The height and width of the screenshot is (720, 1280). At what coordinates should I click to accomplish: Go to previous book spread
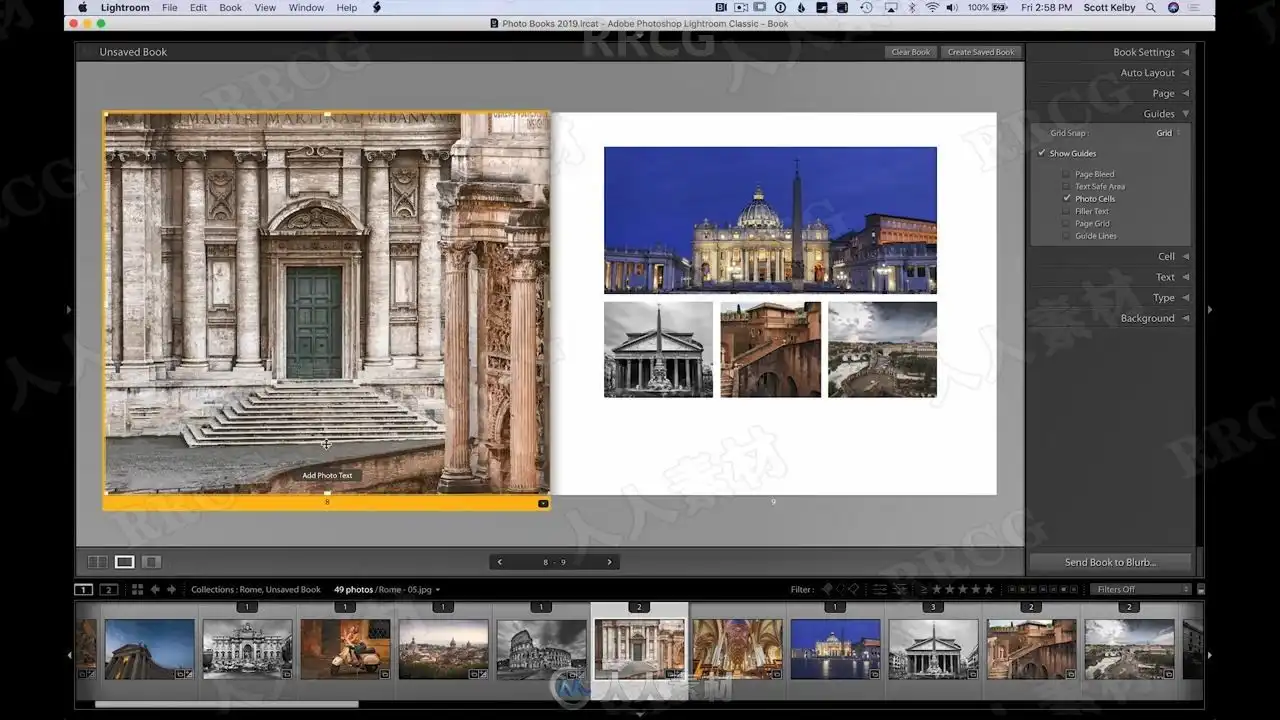pos(500,562)
